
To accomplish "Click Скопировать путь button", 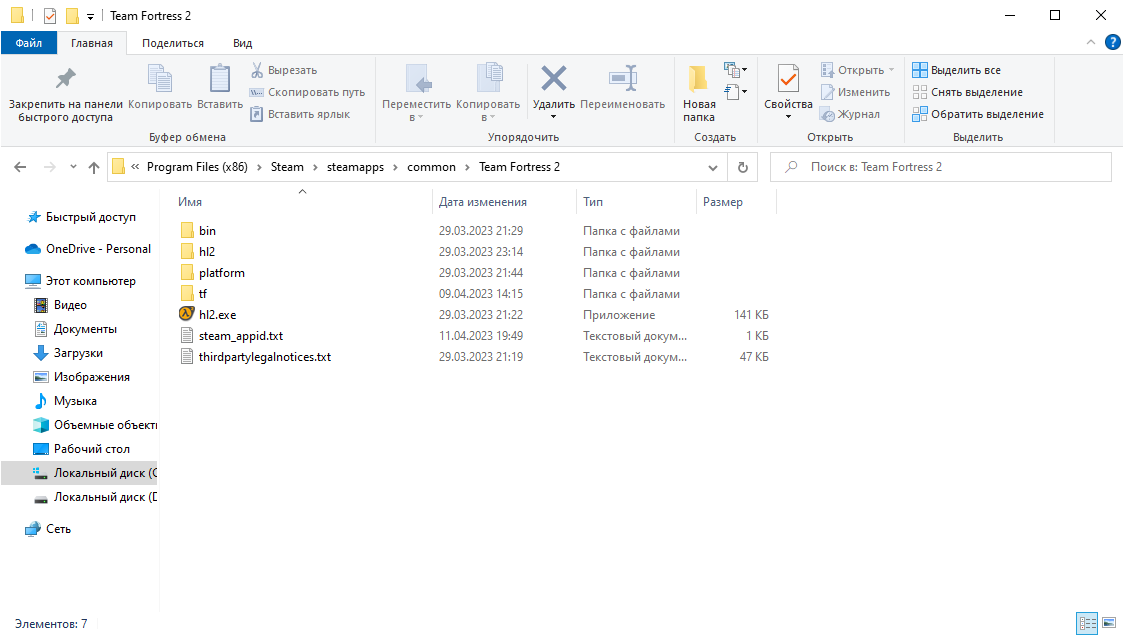I will 307,92.
